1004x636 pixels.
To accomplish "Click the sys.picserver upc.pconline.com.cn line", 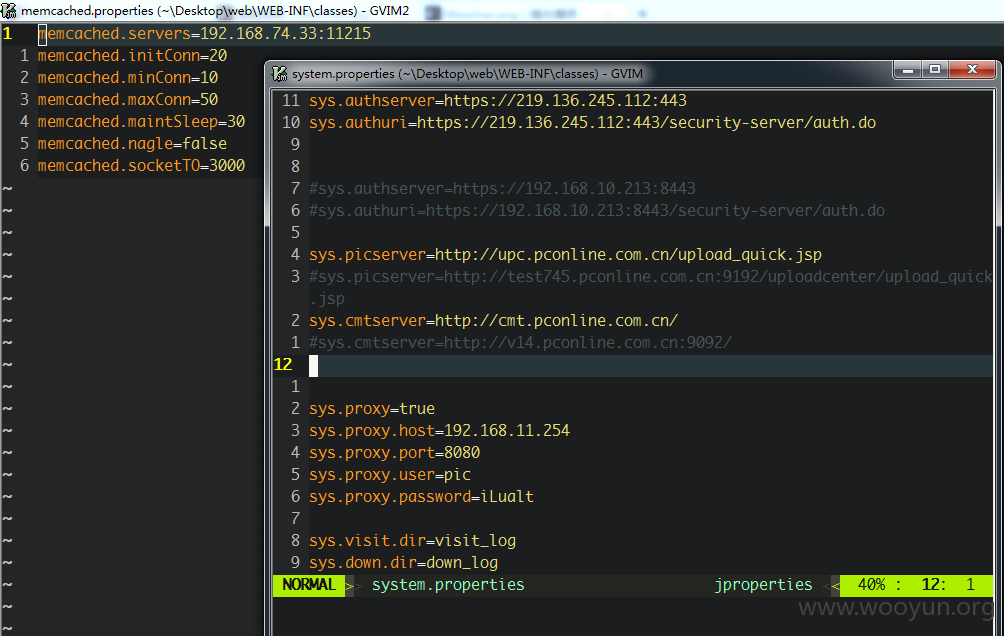I will pyautogui.click(x=565, y=254).
